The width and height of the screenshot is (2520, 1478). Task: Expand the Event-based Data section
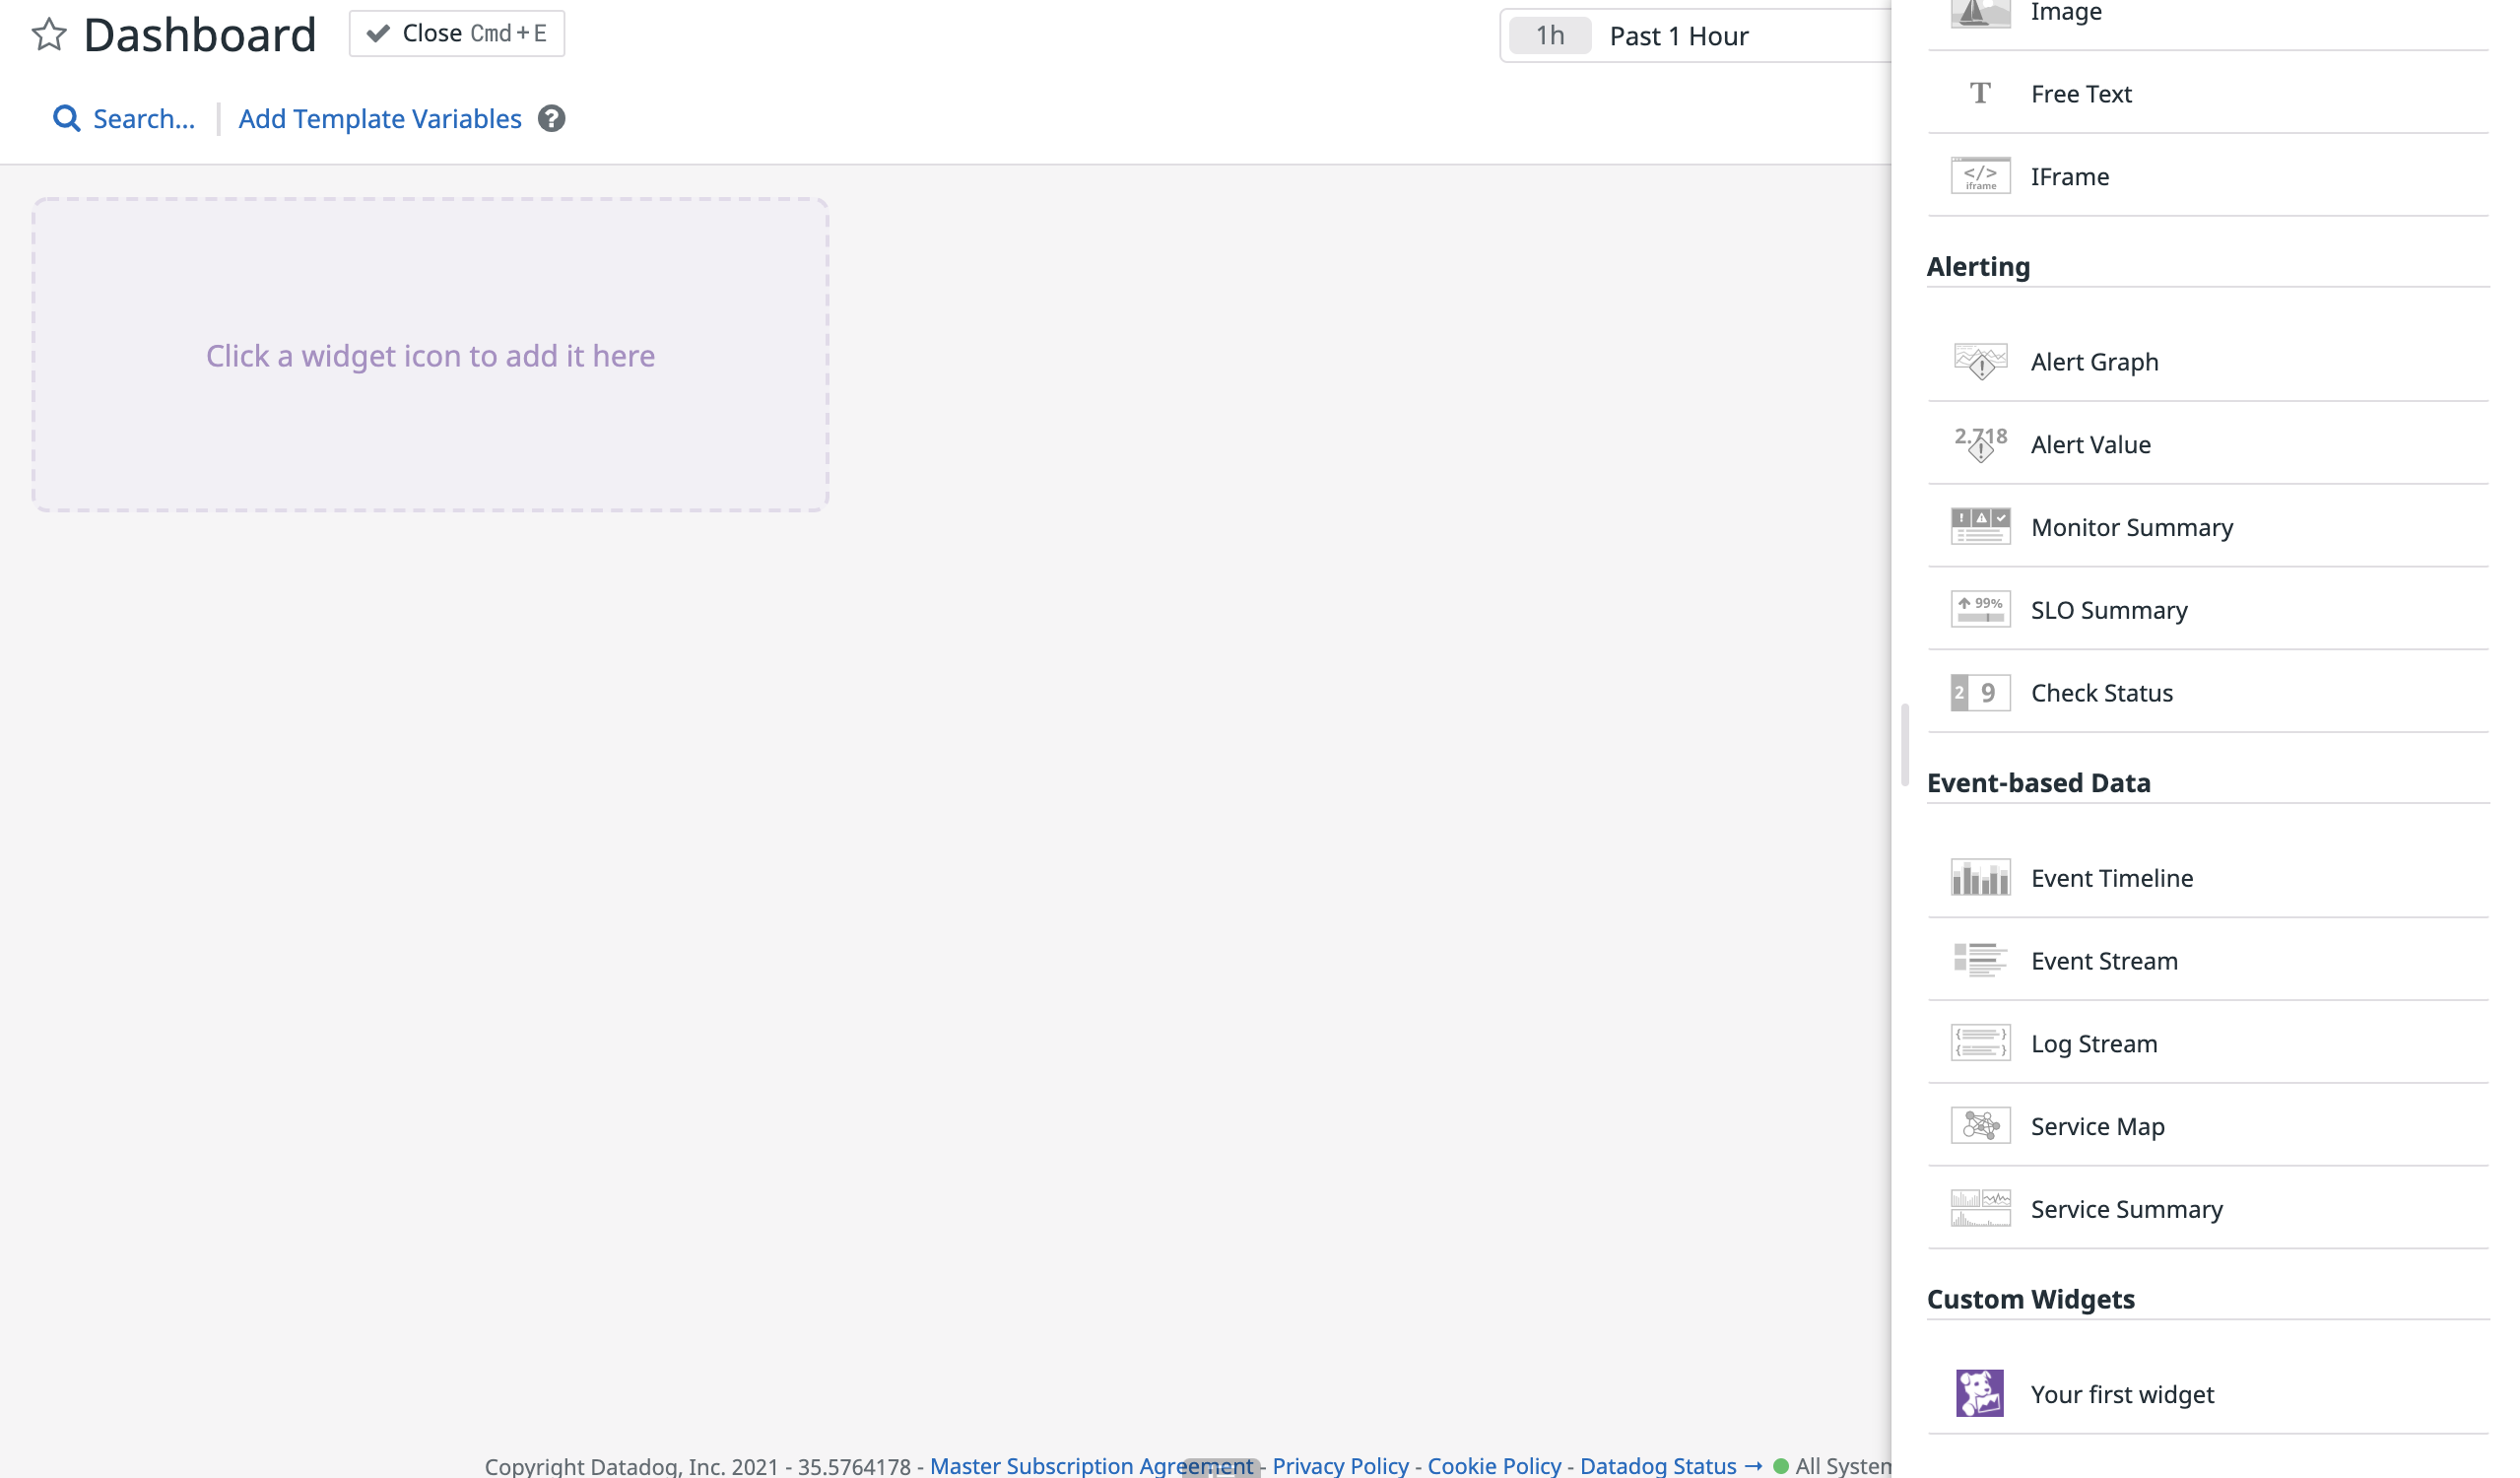(2038, 781)
